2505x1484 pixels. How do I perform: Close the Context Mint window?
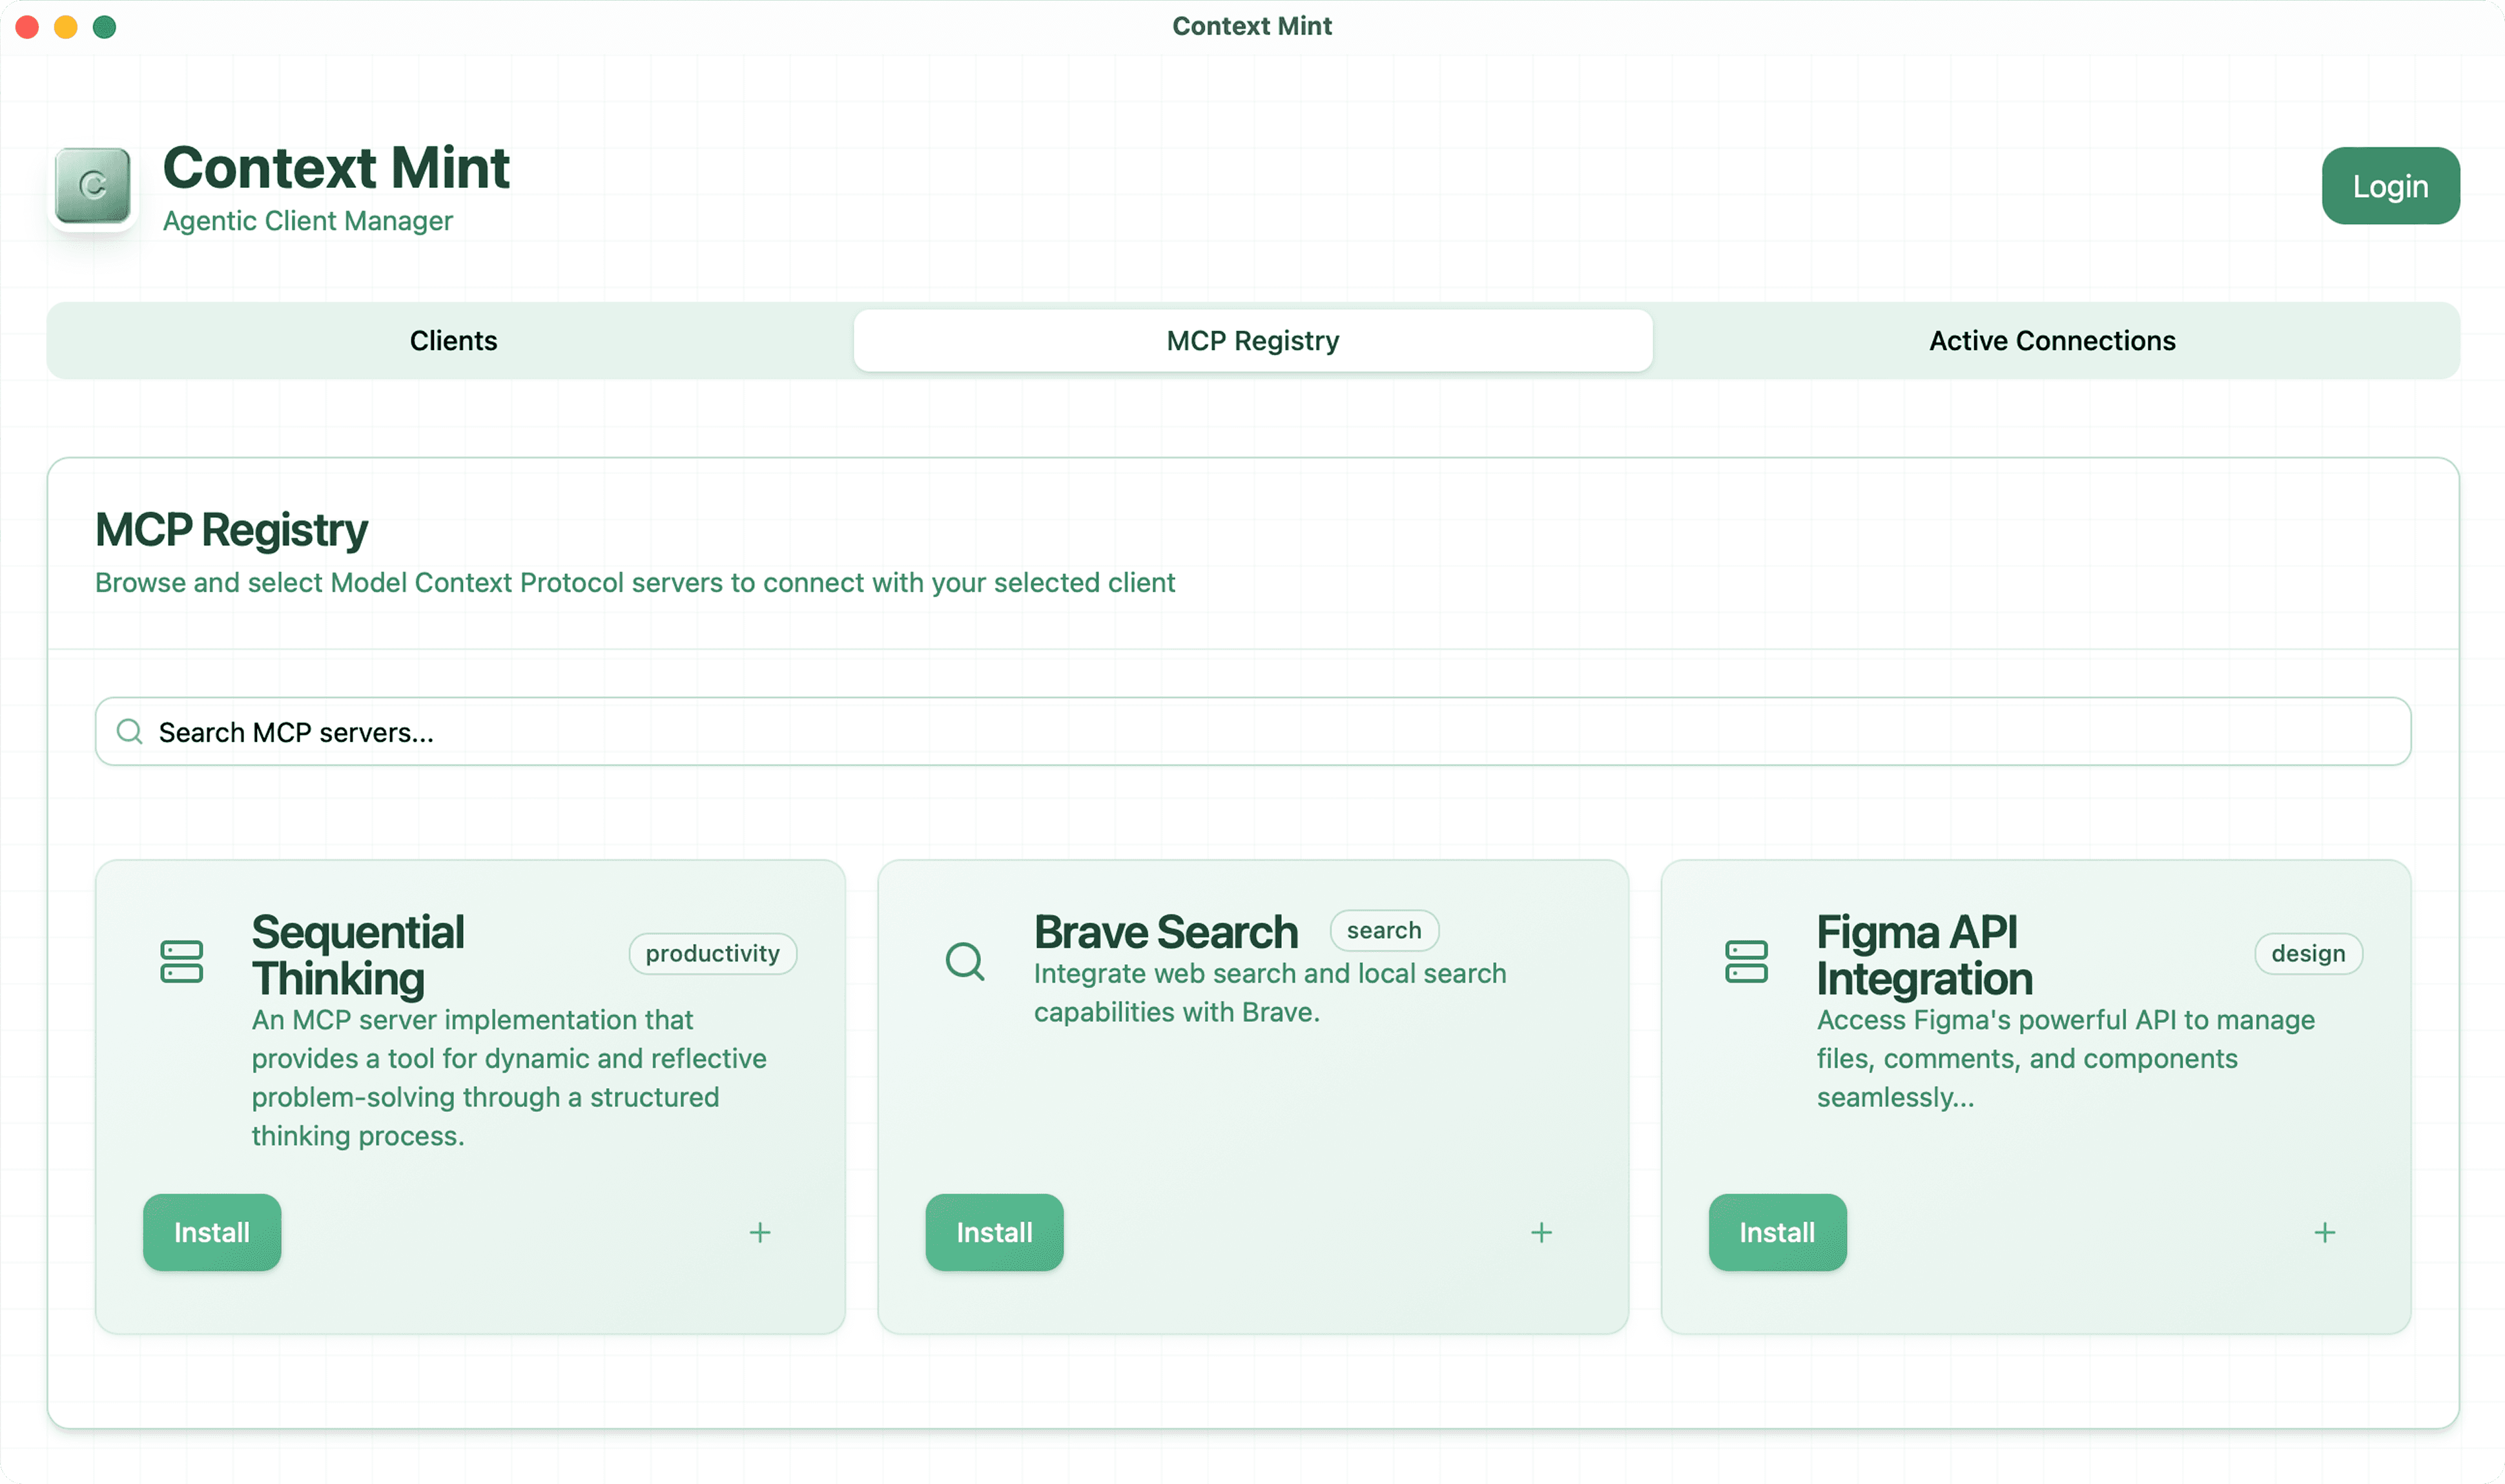click(x=27, y=27)
